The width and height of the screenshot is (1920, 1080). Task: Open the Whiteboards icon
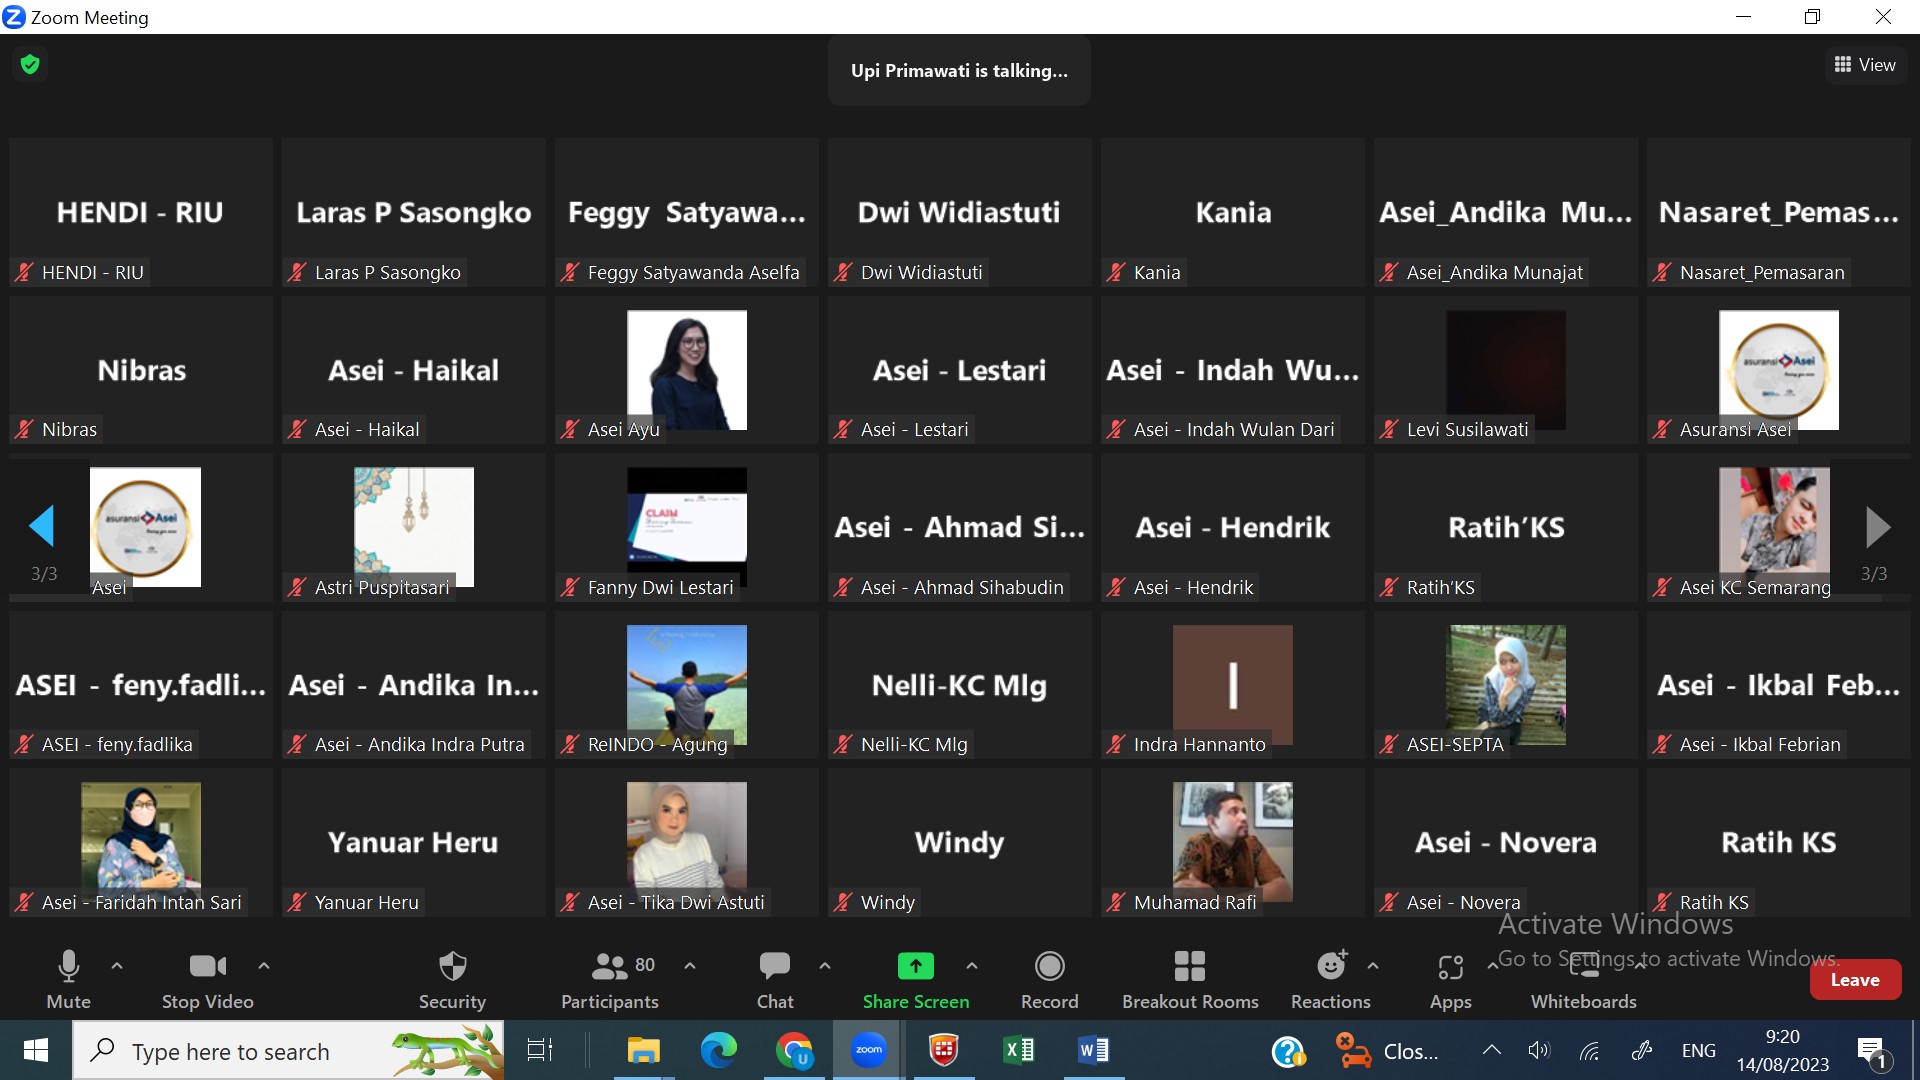[1584, 966]
